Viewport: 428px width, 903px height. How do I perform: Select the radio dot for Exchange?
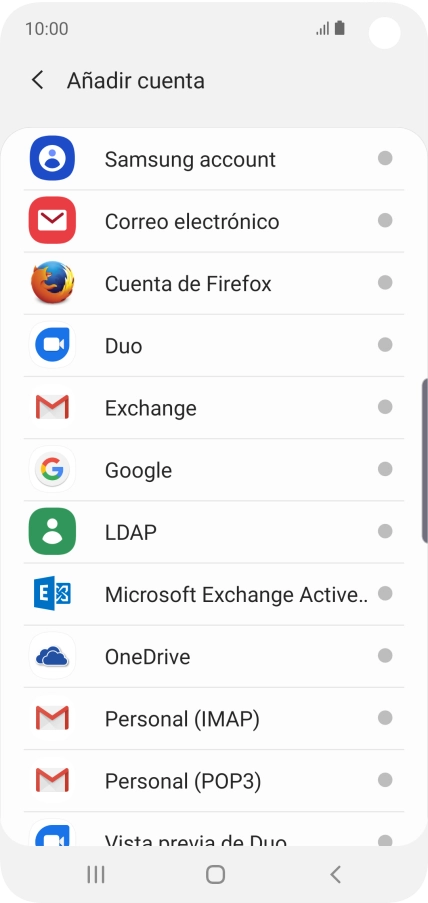[x=385, y=407]
